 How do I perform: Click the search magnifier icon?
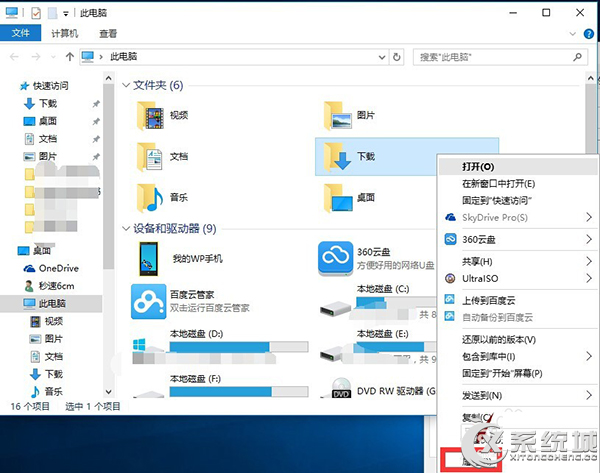click(x=577, y=57)
